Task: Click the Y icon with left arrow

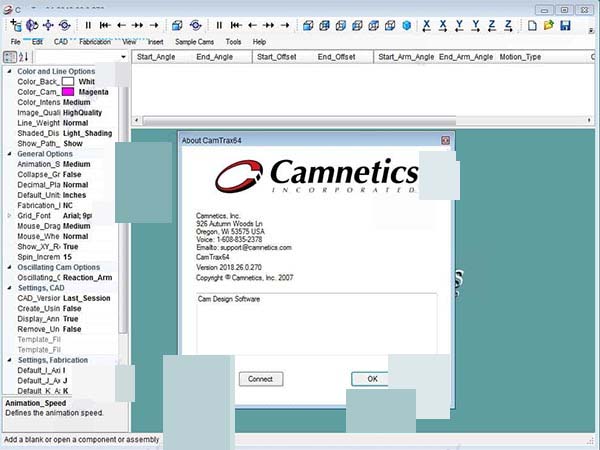Action: pos(459,26)
